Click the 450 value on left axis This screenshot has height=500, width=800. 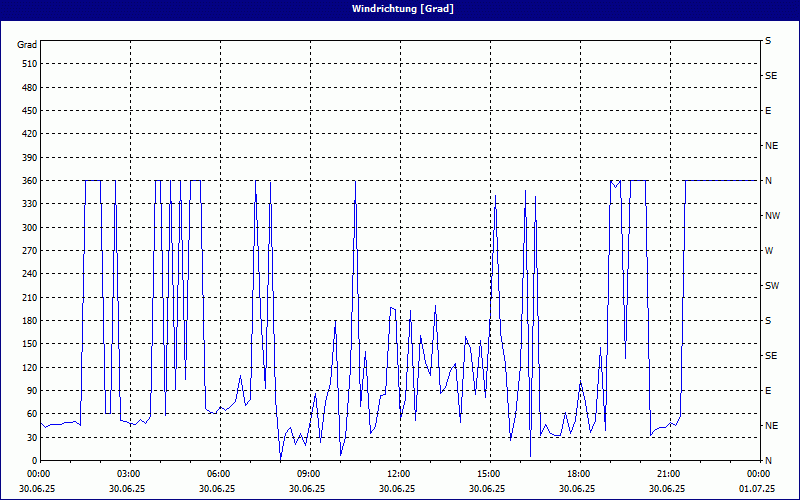[28, 111]
